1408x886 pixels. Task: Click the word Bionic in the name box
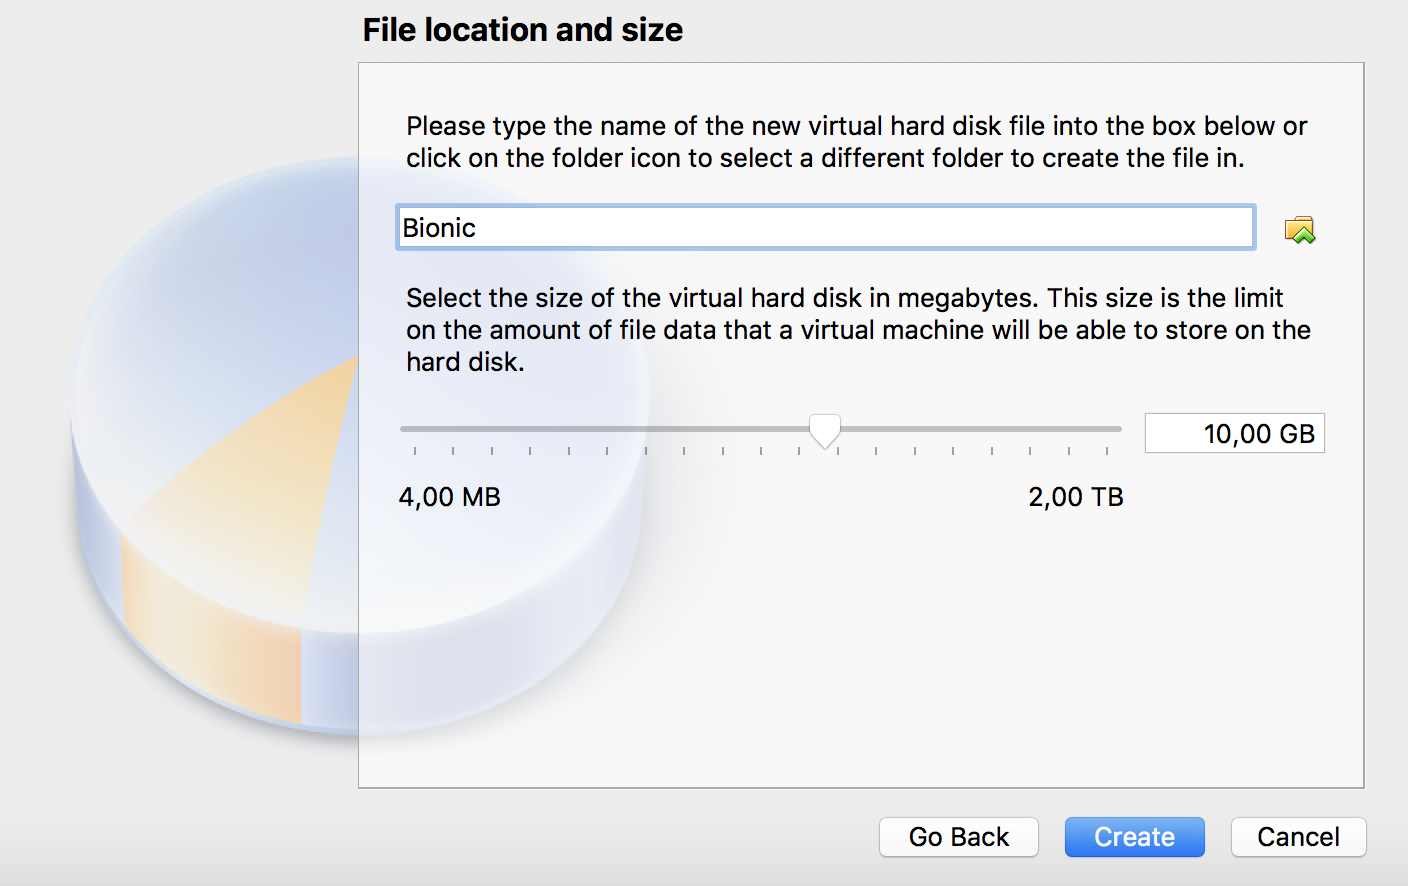(x=439, y=228)
